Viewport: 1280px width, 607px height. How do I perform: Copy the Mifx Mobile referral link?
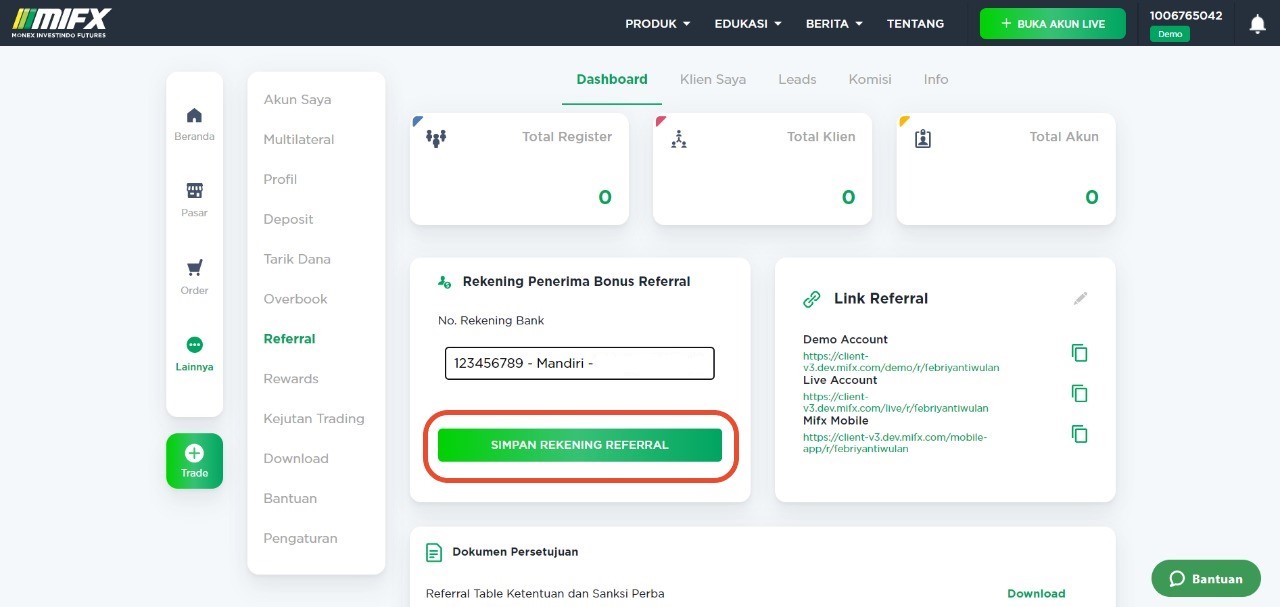[1079, 434]
